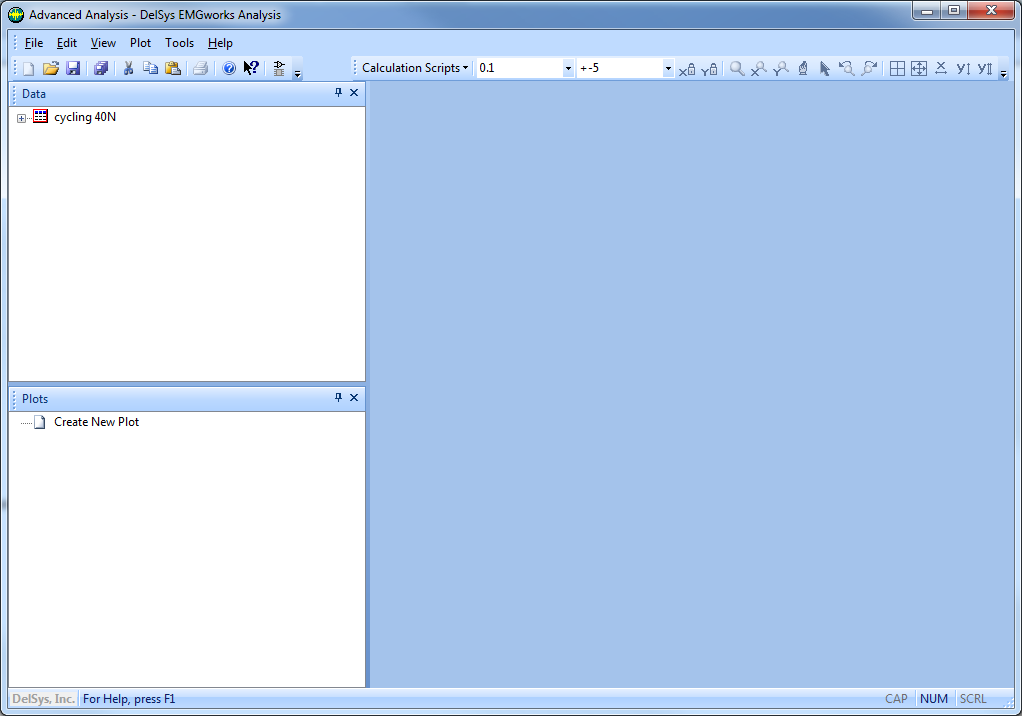This screenshot has width=1022, height=716.
Task: Click the New file icon
Action: coord(28,69)
